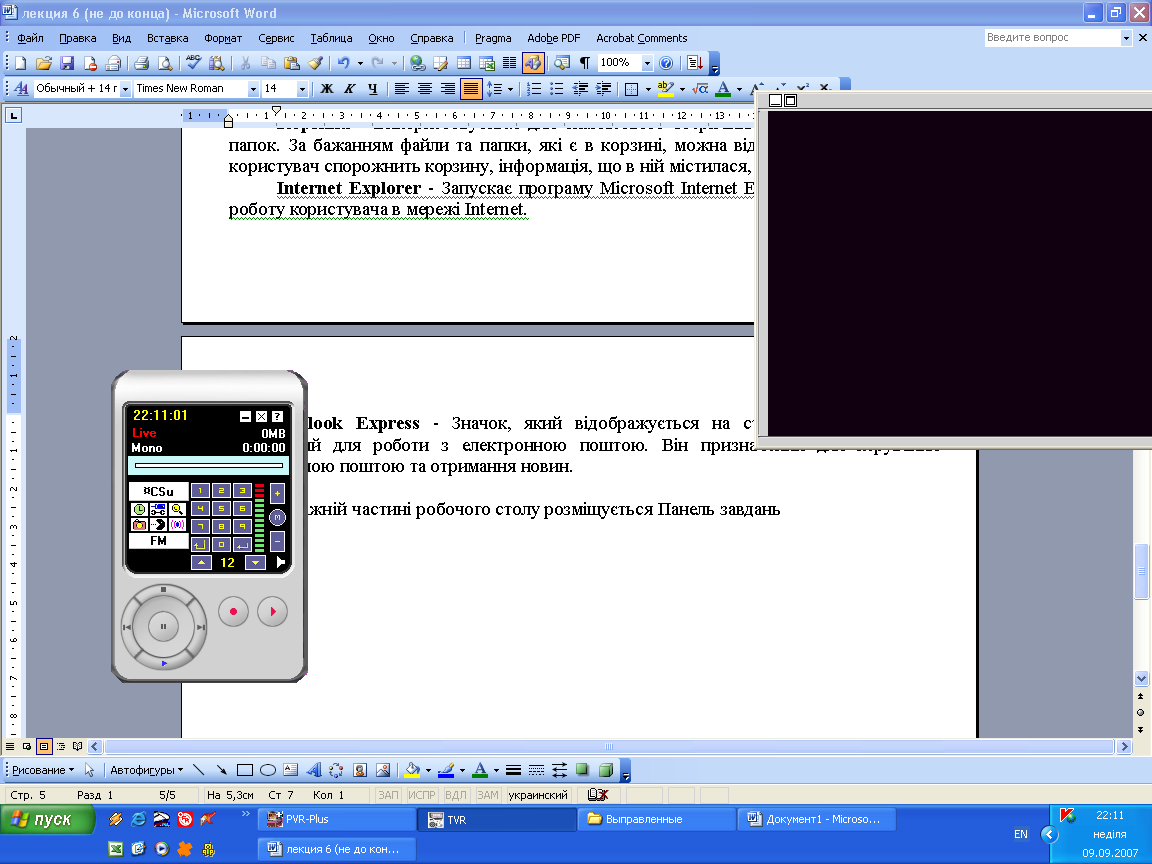
Task: Click the Undo arrow icon
Action: point(343,63)
